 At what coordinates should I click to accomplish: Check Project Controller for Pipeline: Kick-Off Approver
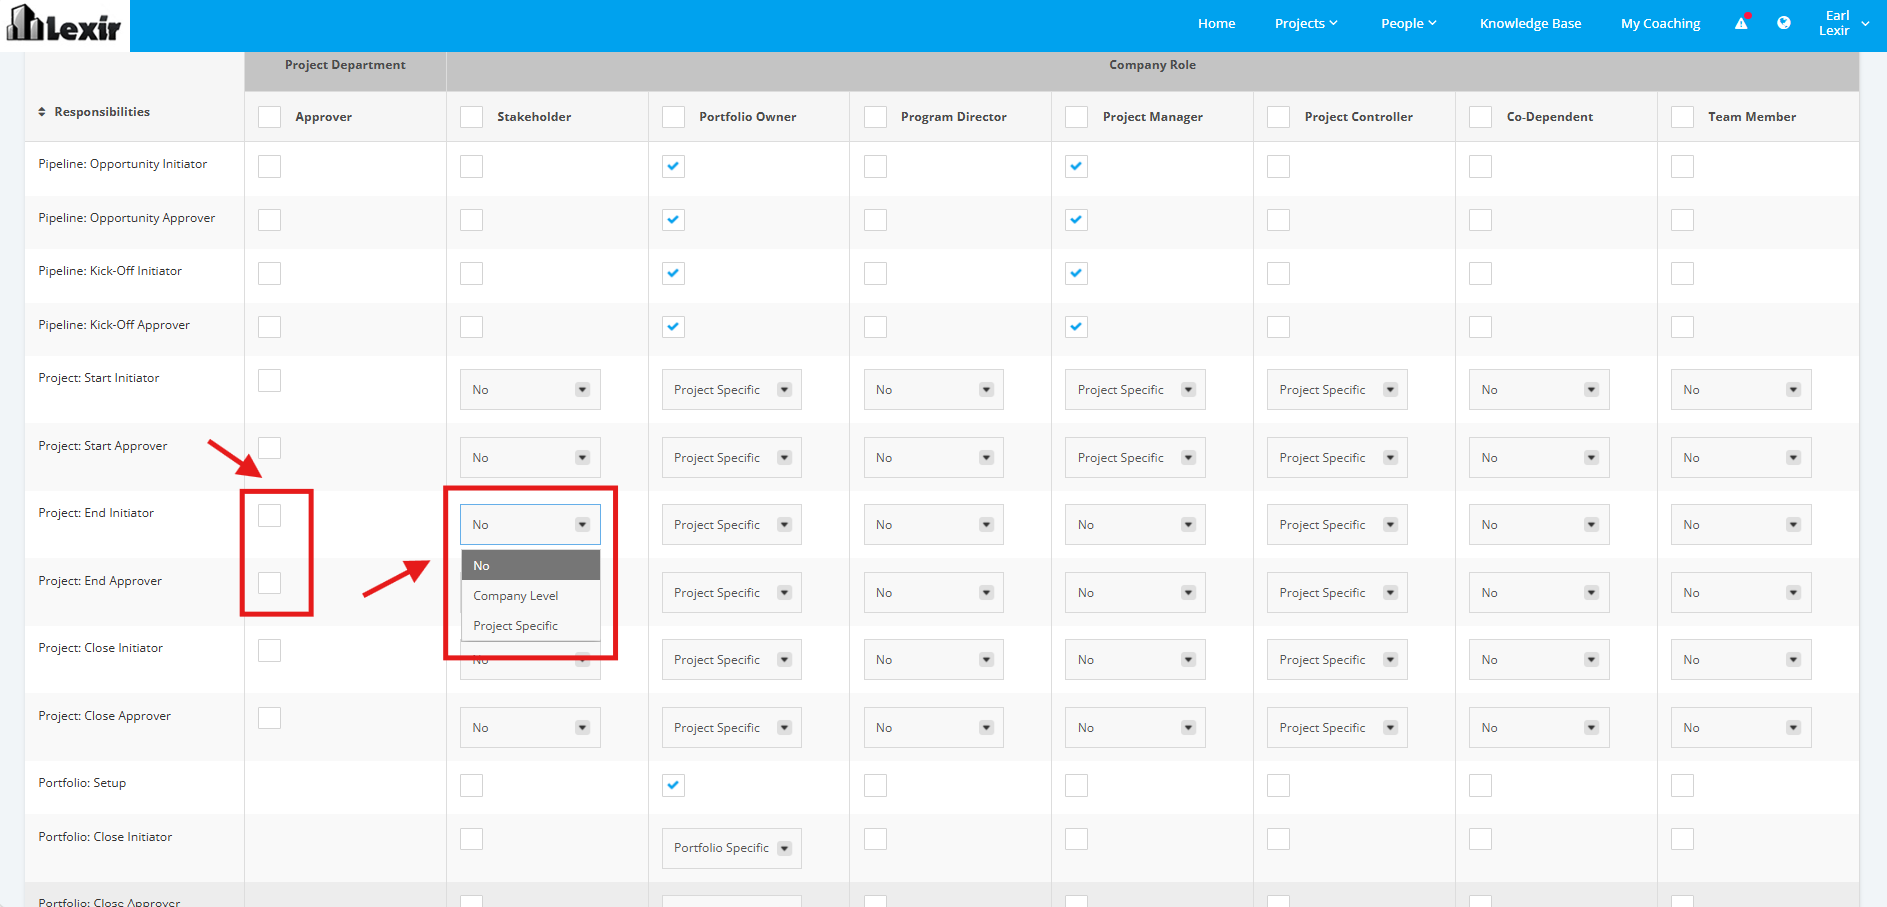coord(1278,327)
